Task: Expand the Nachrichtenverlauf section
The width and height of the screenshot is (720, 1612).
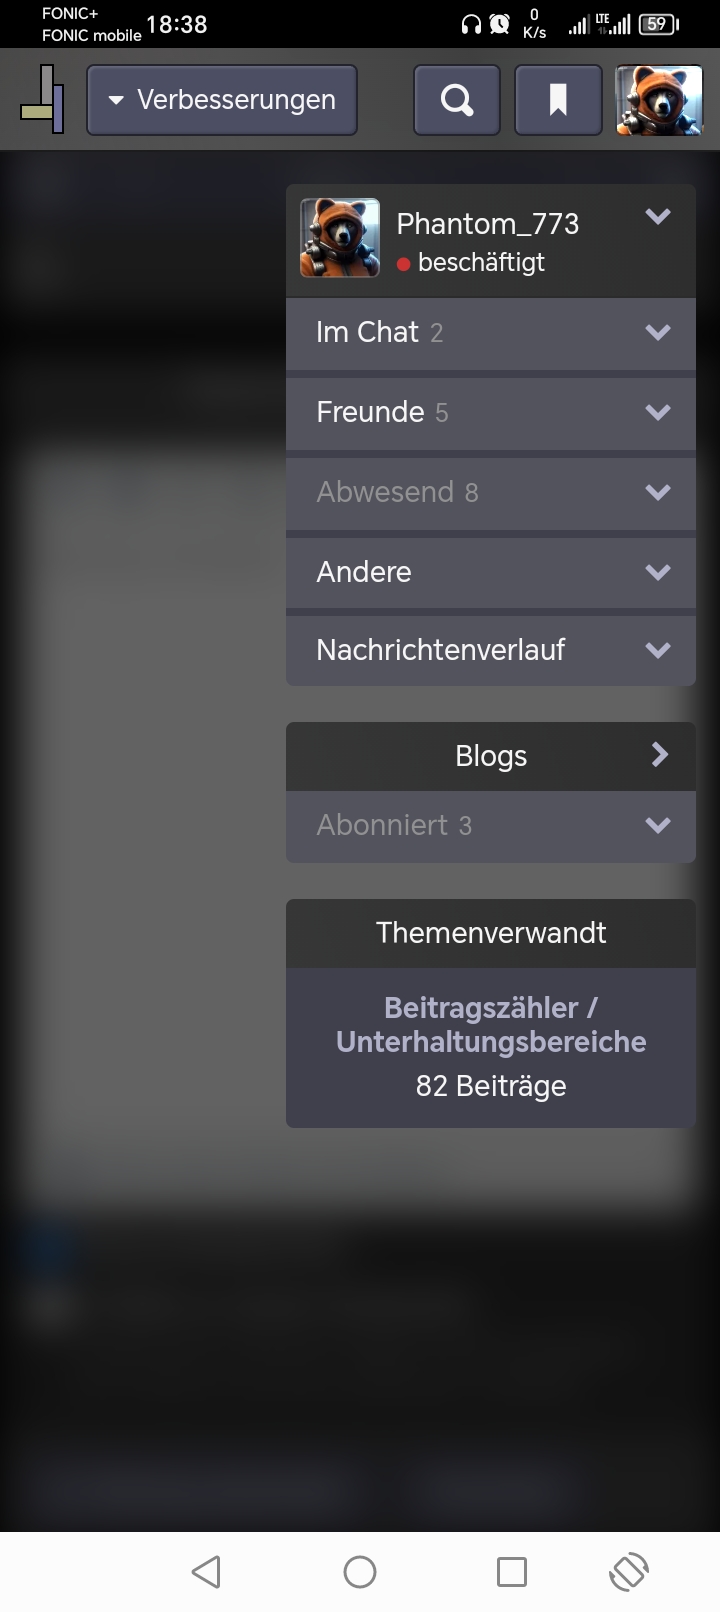Action: pos(491,651)
